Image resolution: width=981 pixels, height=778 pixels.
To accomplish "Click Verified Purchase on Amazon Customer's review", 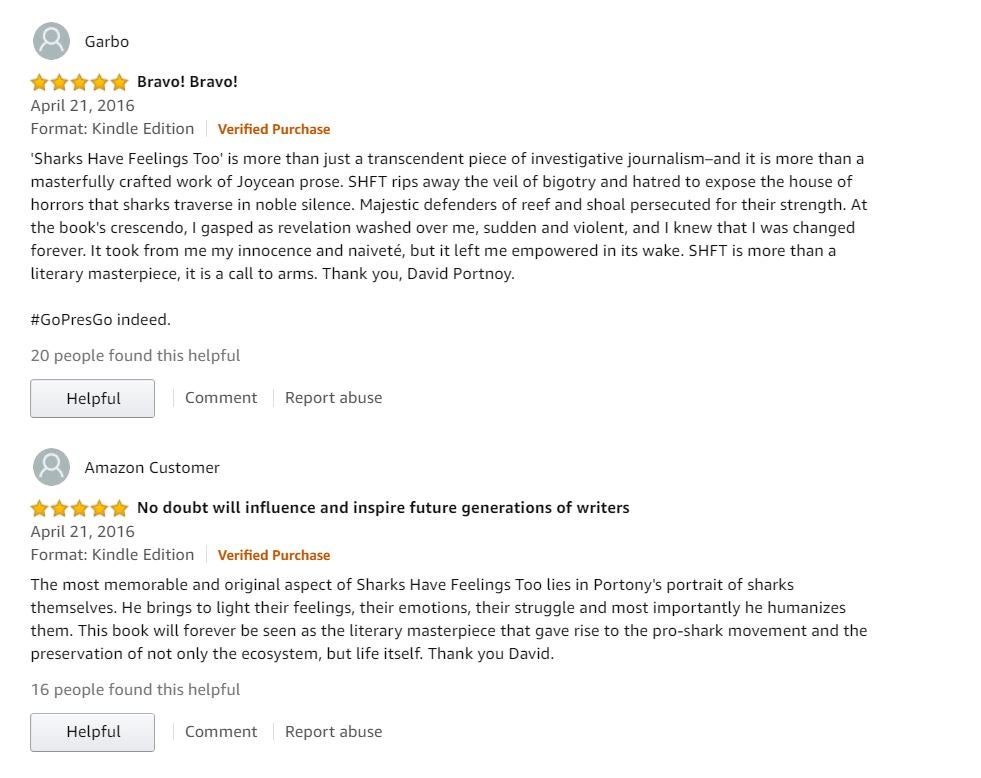I will (274, 555).
